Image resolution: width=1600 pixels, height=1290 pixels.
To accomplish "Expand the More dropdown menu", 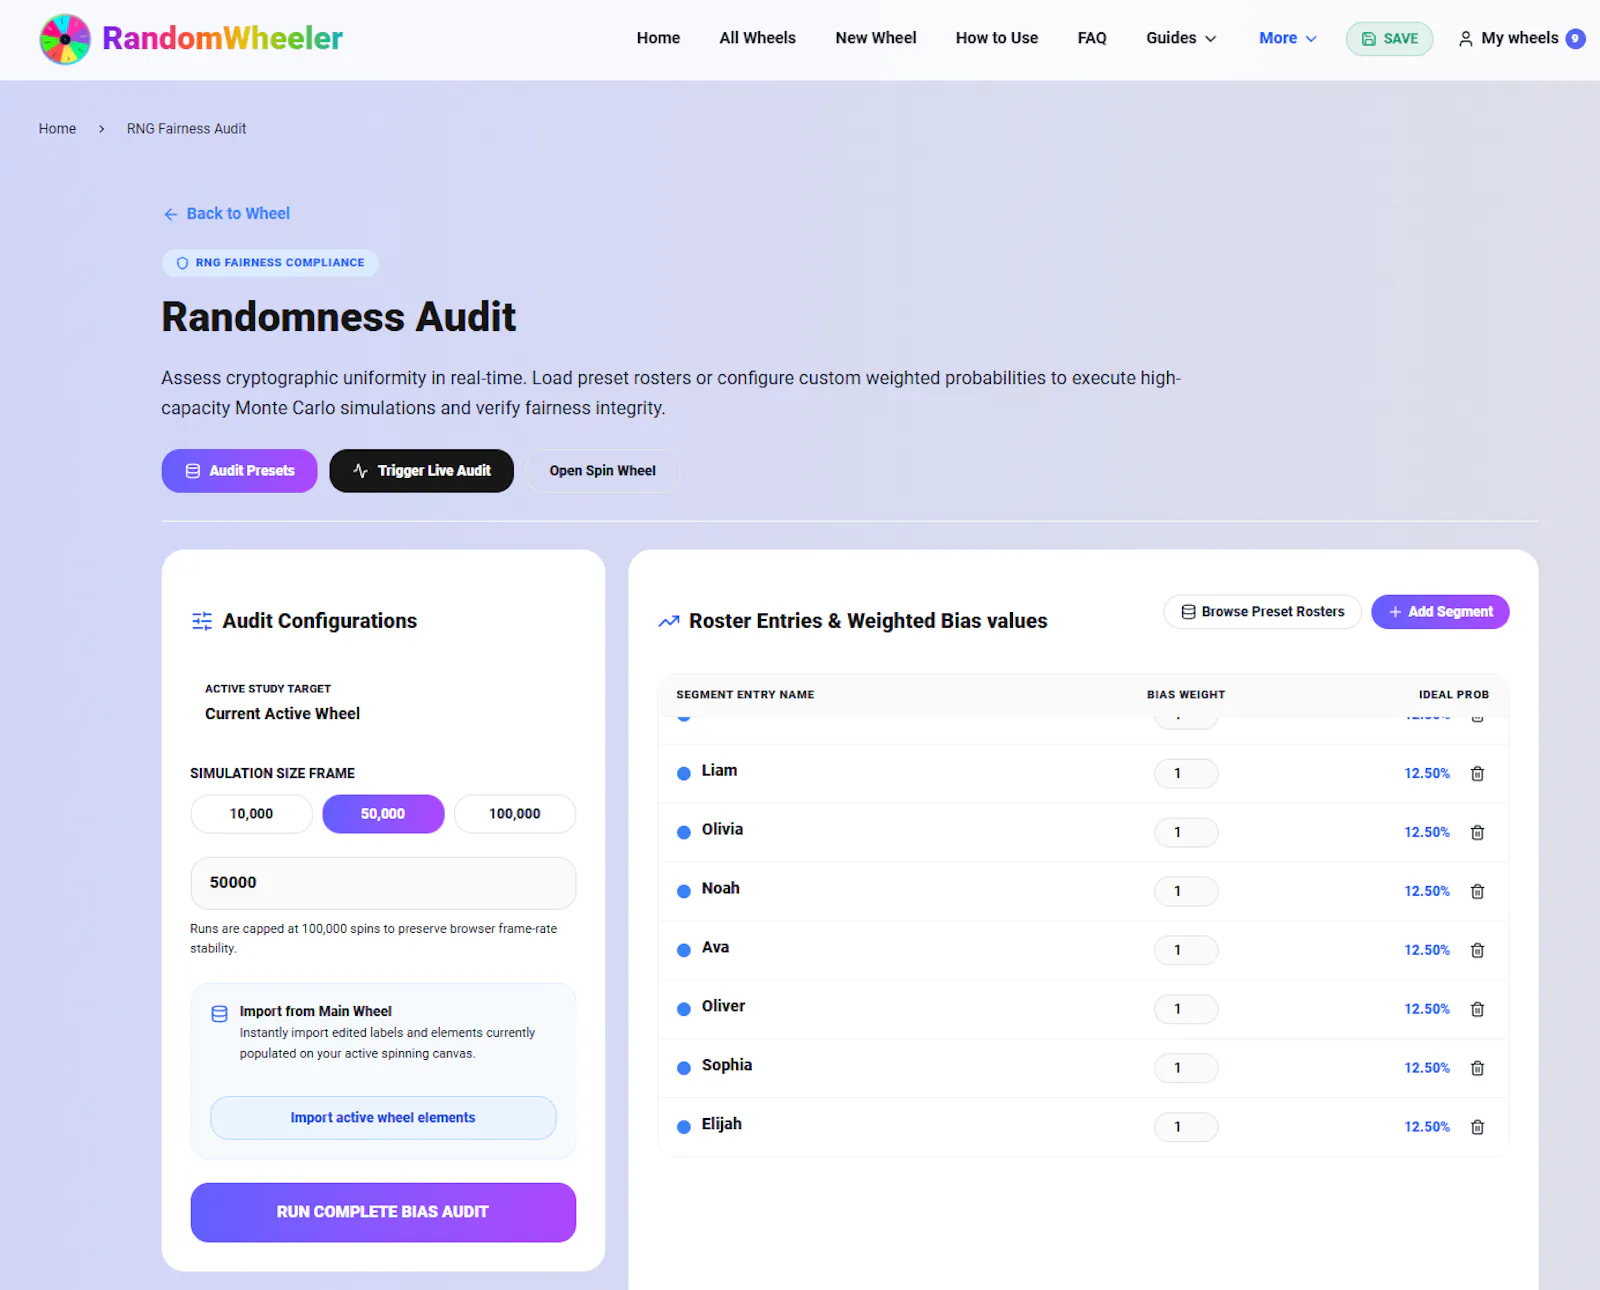I will (x=1288, y=38).
